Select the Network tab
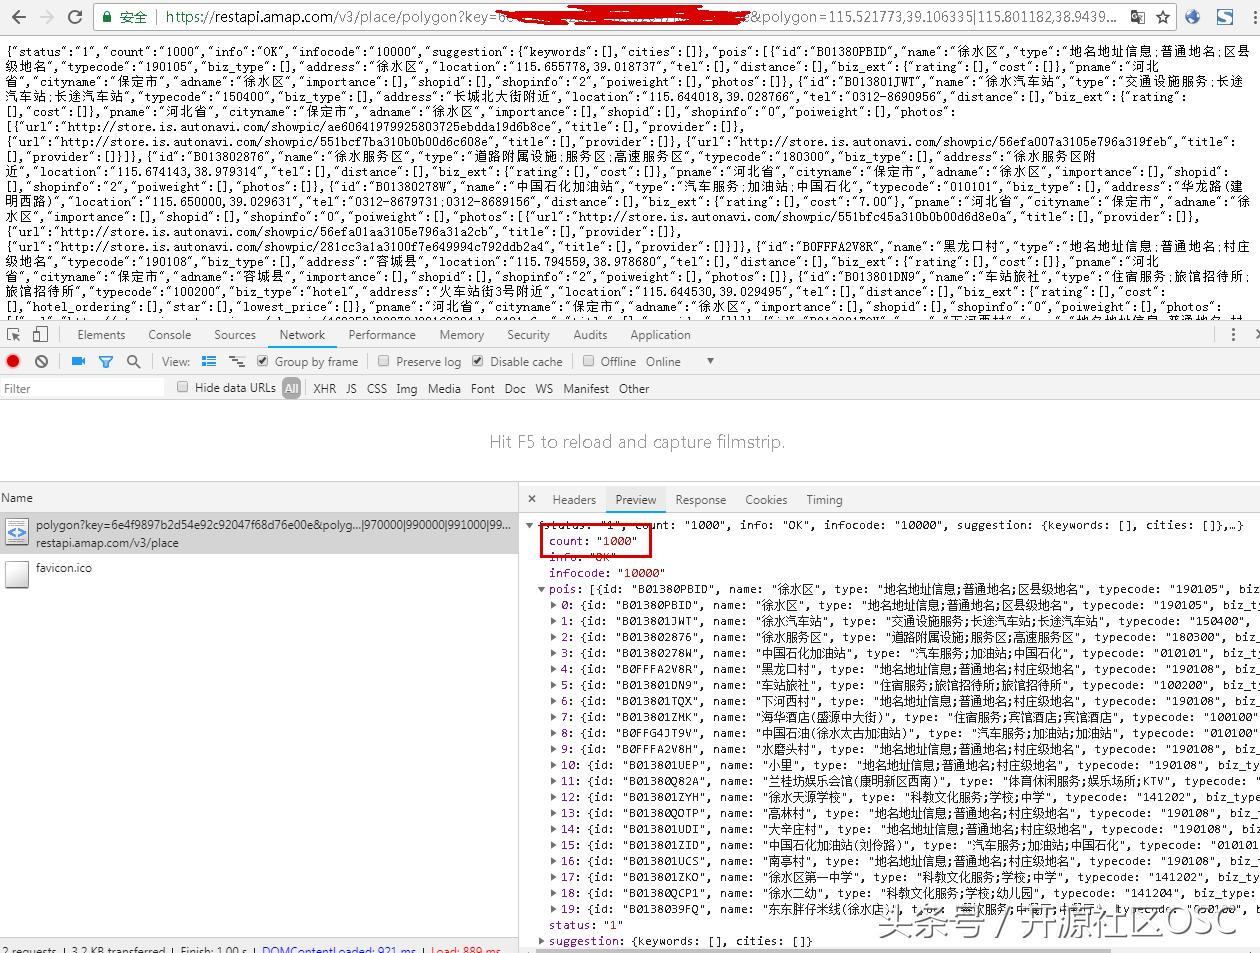 302,335
